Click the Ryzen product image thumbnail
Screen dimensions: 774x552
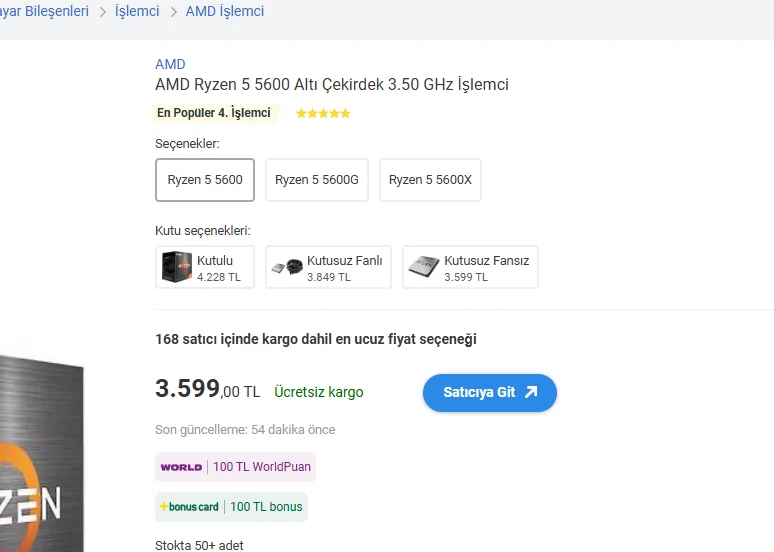point(40,460)
